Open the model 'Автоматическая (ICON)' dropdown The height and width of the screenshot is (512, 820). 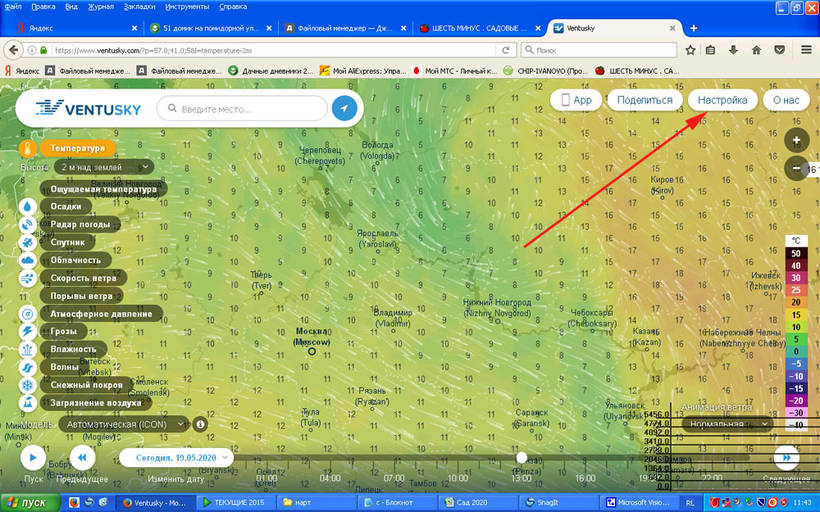point(123,424)
